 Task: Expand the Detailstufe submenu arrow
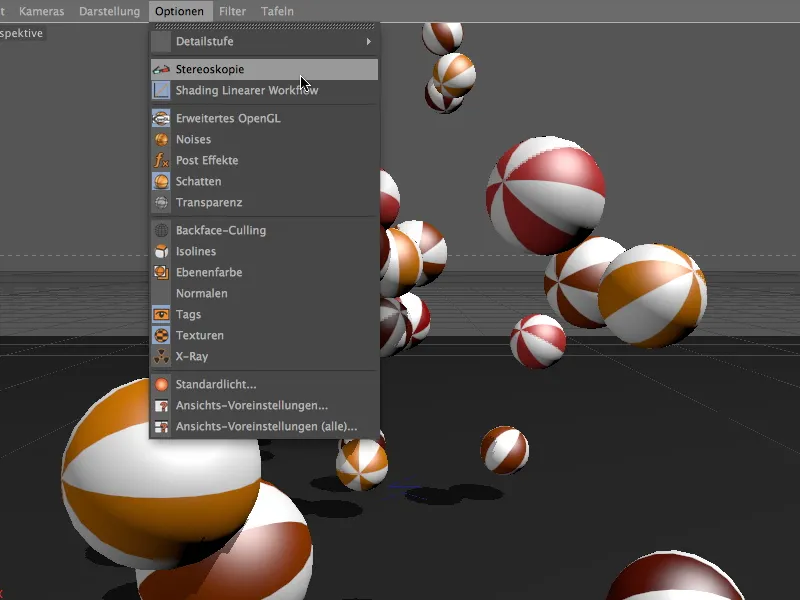pos(368,41)
